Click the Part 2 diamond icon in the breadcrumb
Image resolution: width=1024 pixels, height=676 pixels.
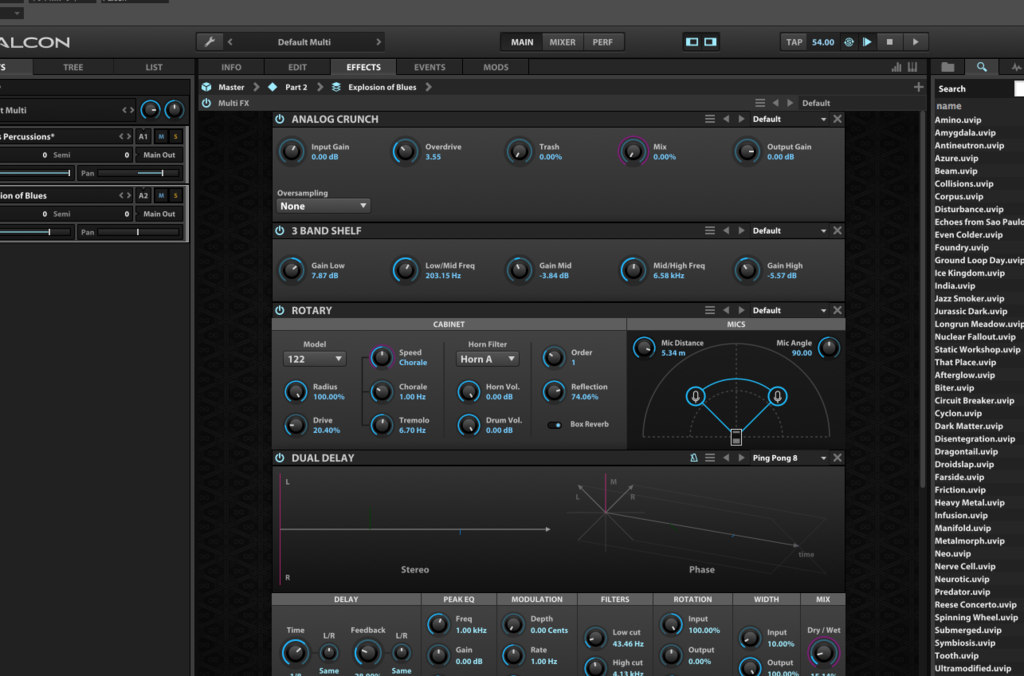point(272,87)
